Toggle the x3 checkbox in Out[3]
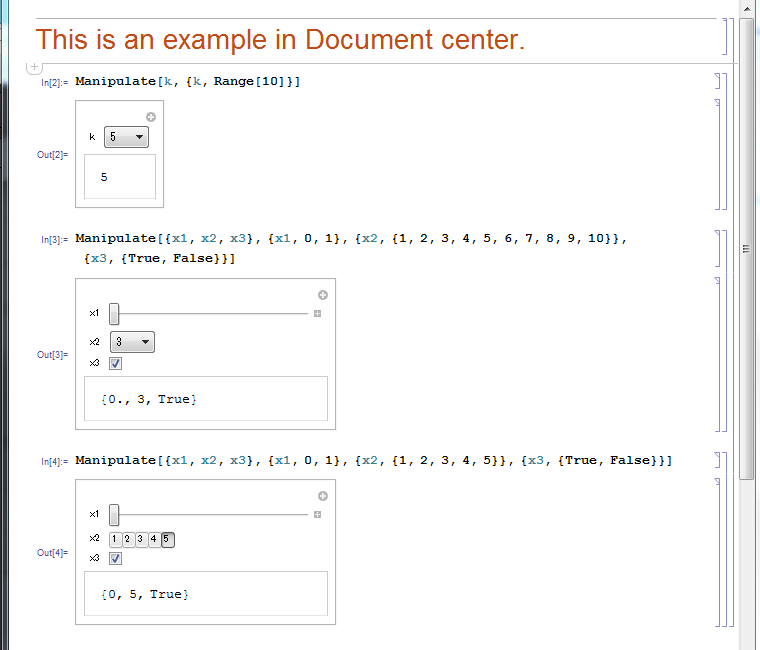The image size is (760, 650). coord(115,363)
